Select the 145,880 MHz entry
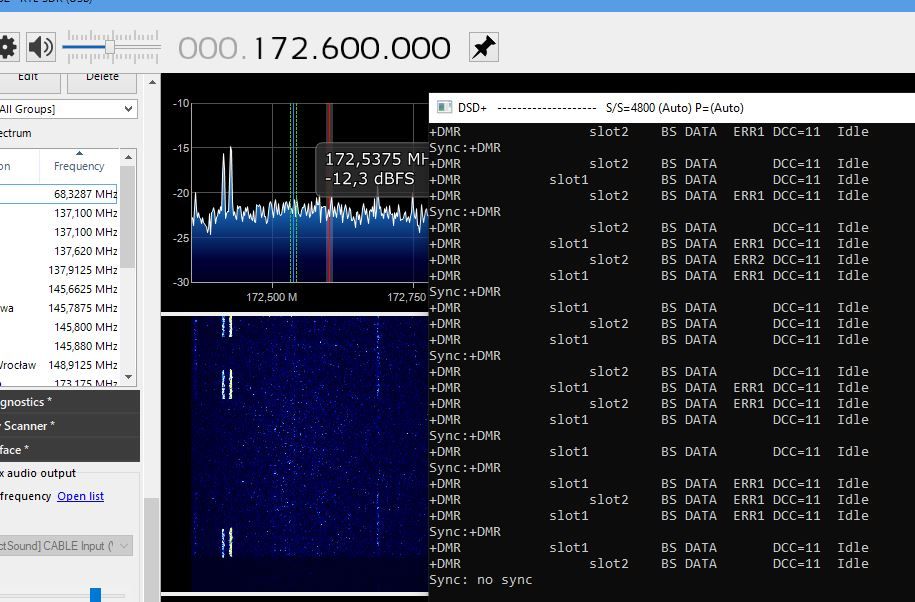915x602 pixels. tap(58, 346)
